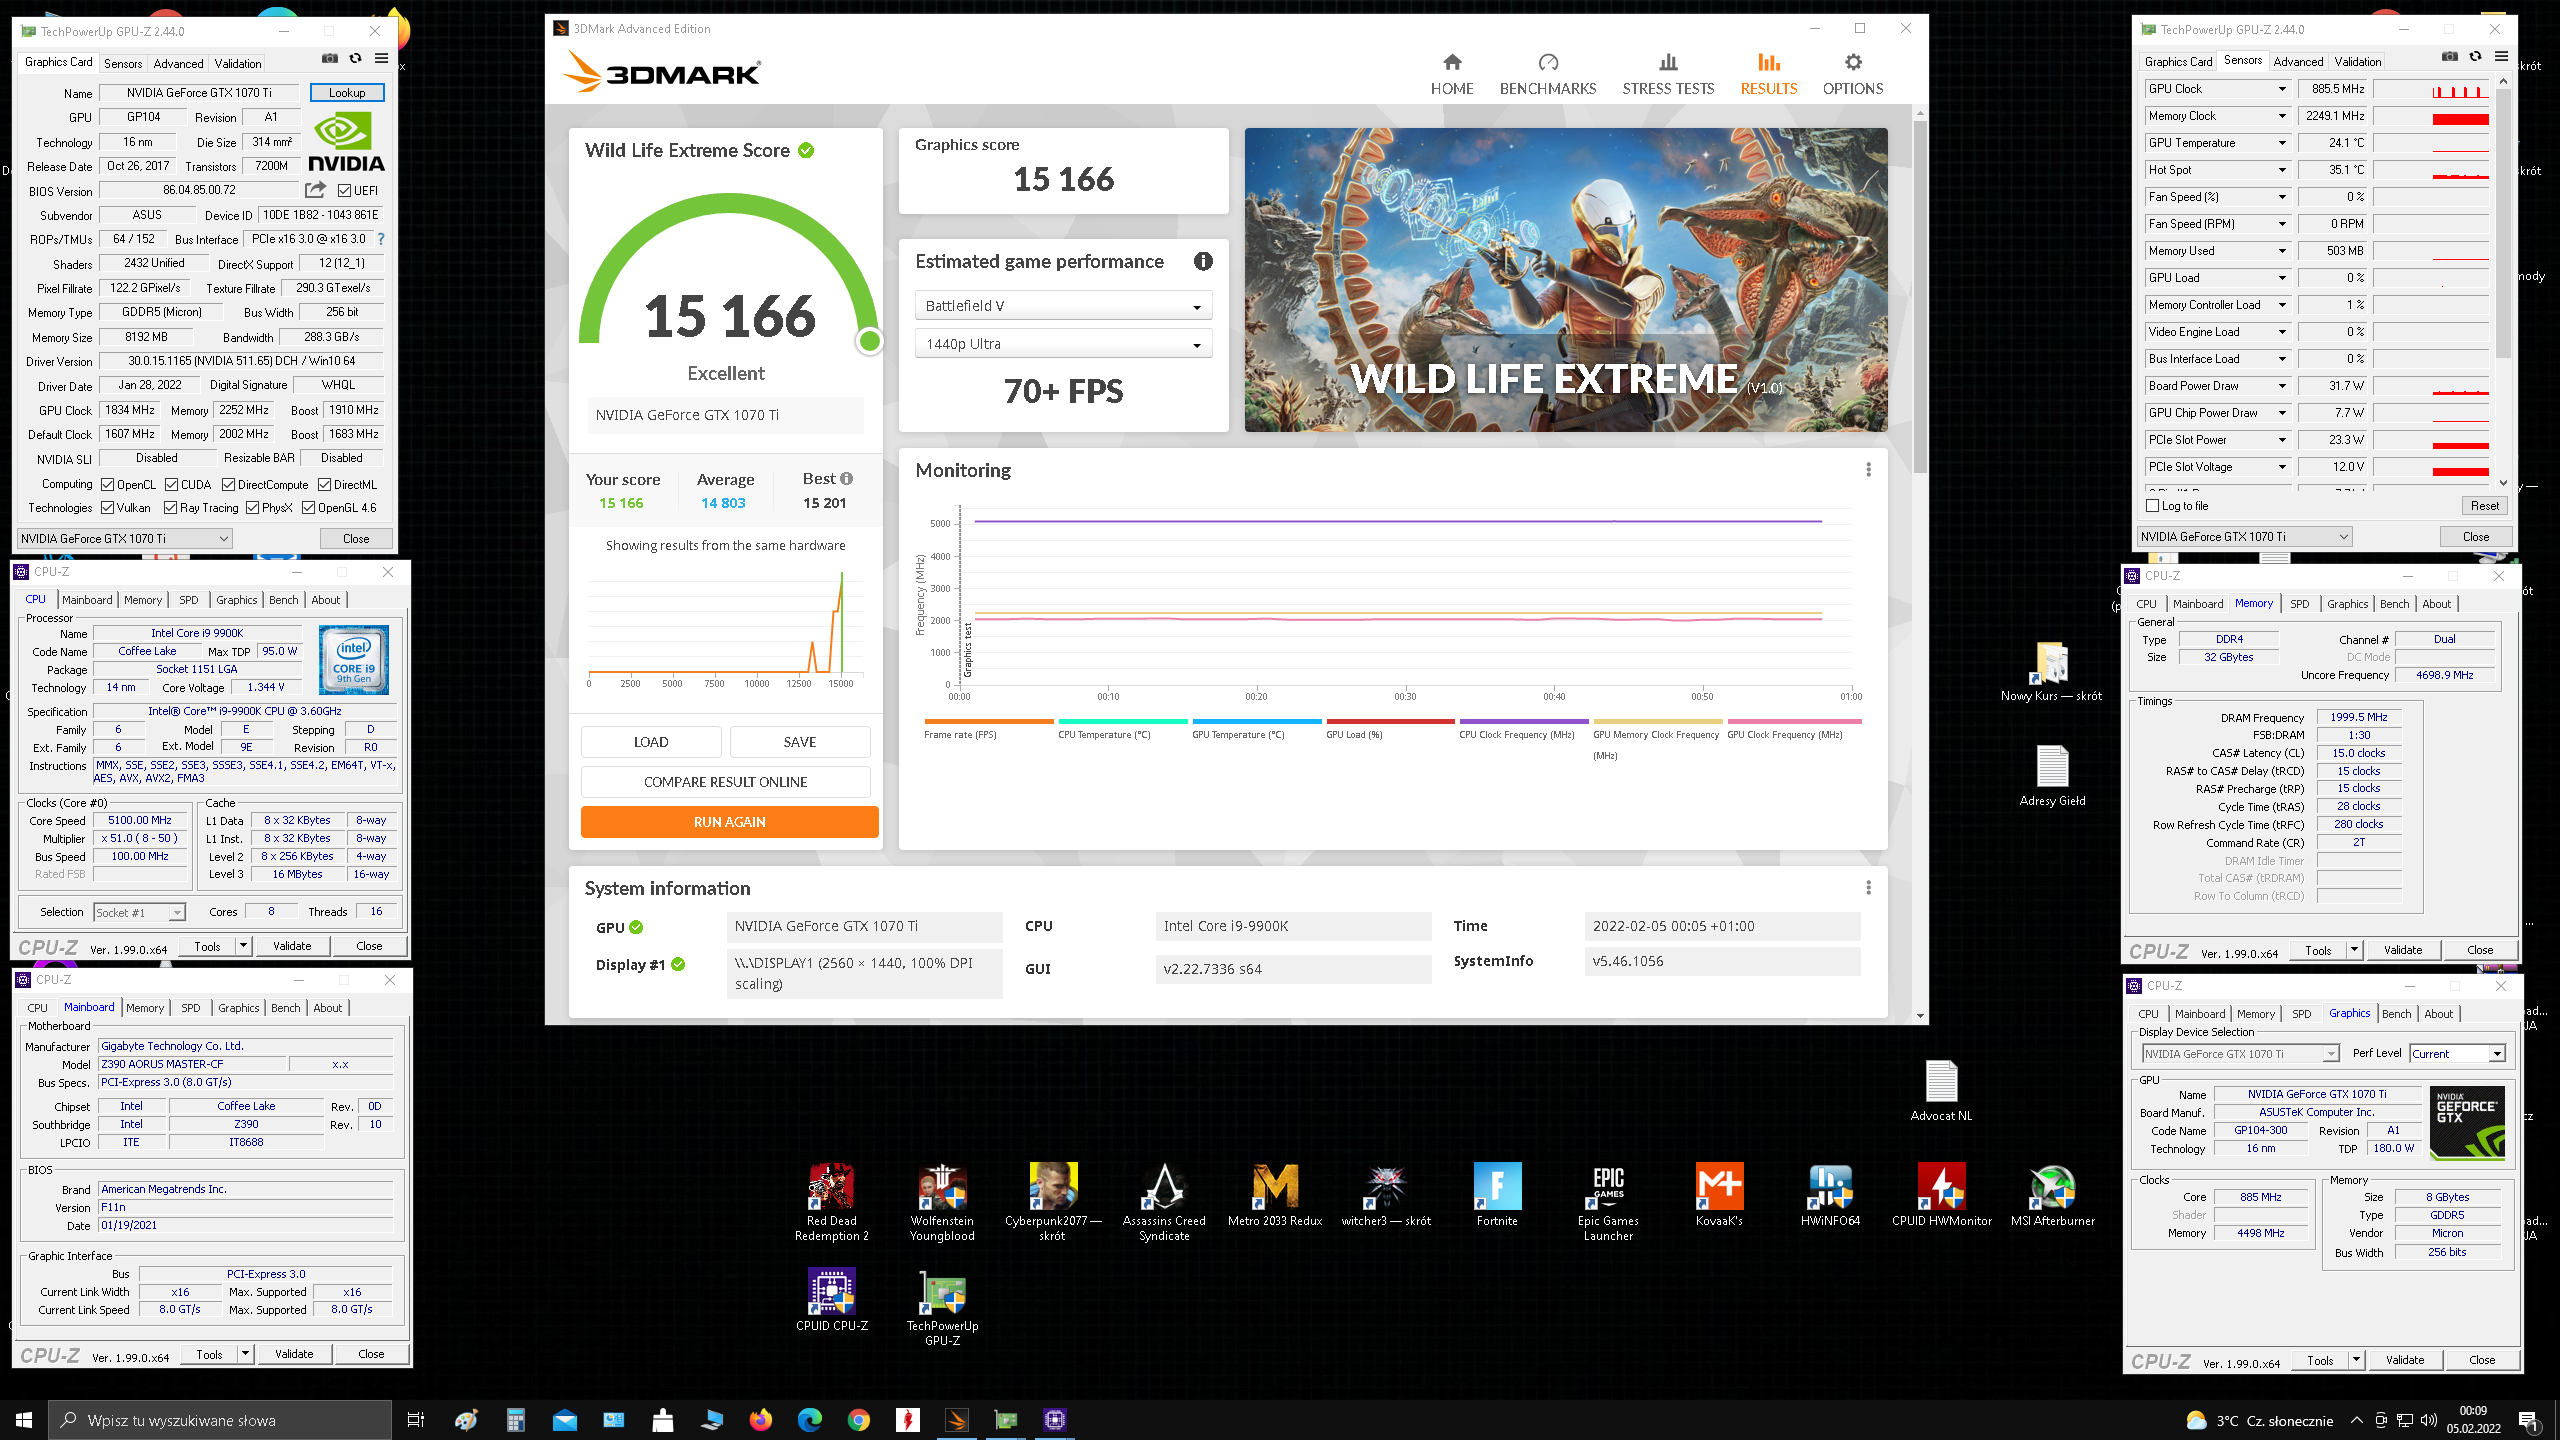Open Google Chrome from the taskbar
Image resolution: width=2560 pixels, height=1440 pixels.
[859, 1420]
